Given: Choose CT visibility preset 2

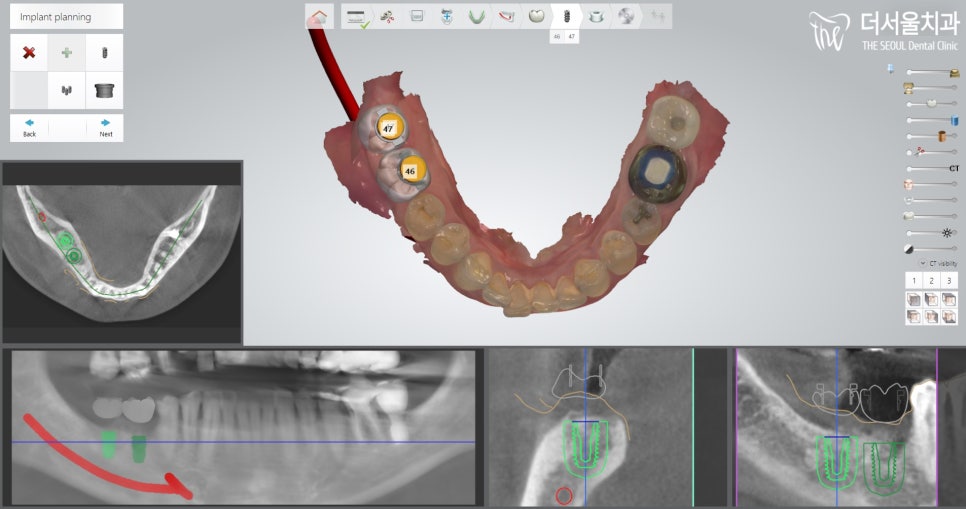Looking at the screenshot, I should tap(931, 281).
